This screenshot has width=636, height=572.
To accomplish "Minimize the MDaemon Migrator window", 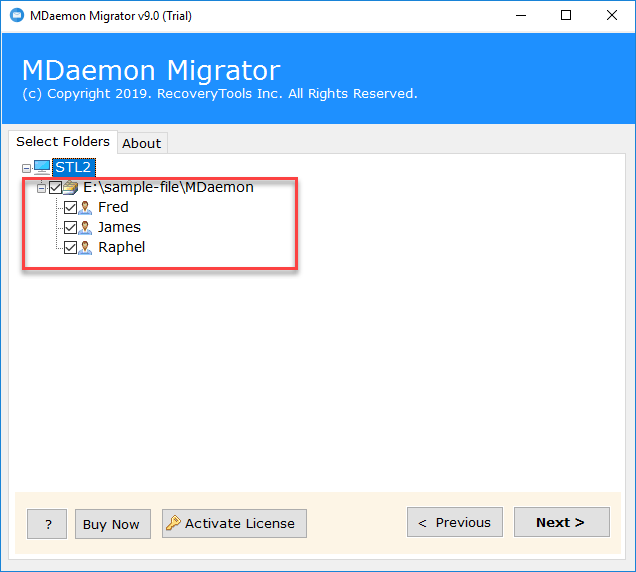I will (x=521, y=15).
